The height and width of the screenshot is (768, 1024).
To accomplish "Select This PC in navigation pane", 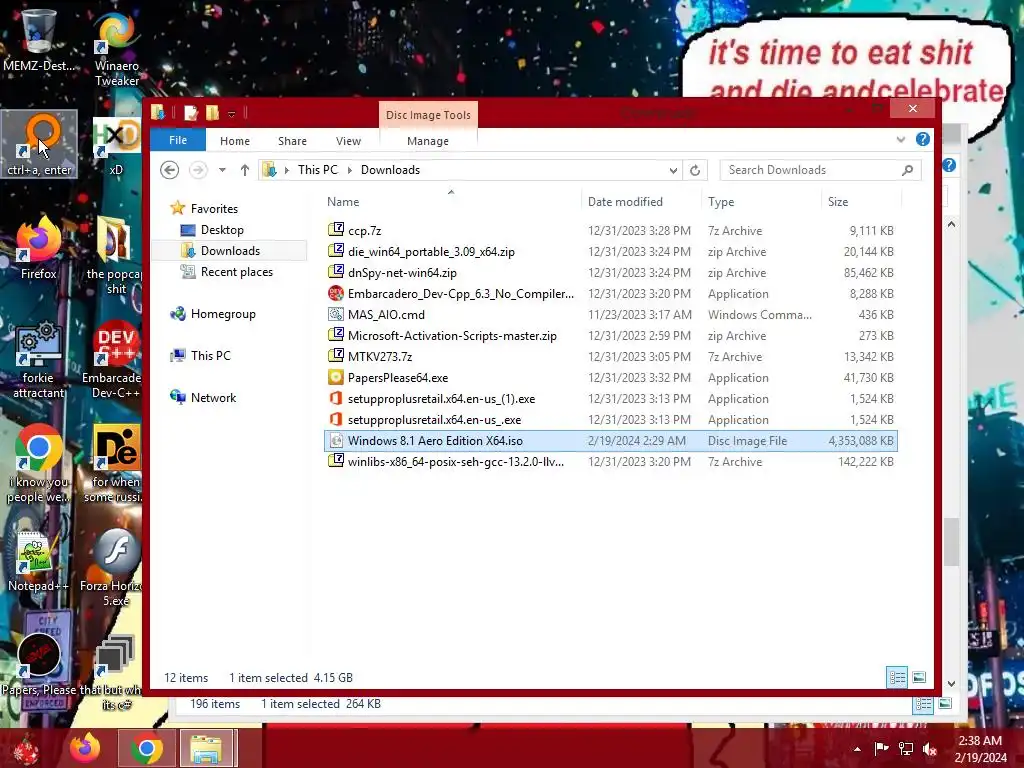I will coord(210,356).
